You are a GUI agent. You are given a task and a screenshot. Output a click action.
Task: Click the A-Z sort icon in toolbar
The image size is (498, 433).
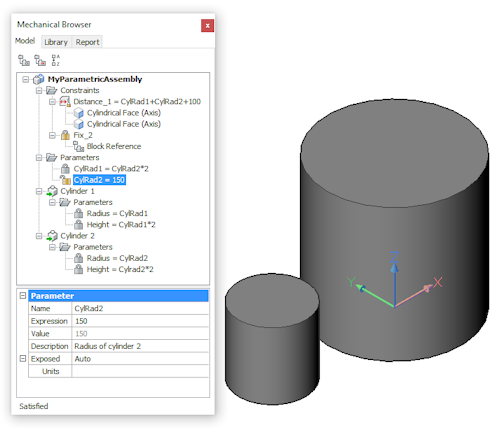click(56, 60)
